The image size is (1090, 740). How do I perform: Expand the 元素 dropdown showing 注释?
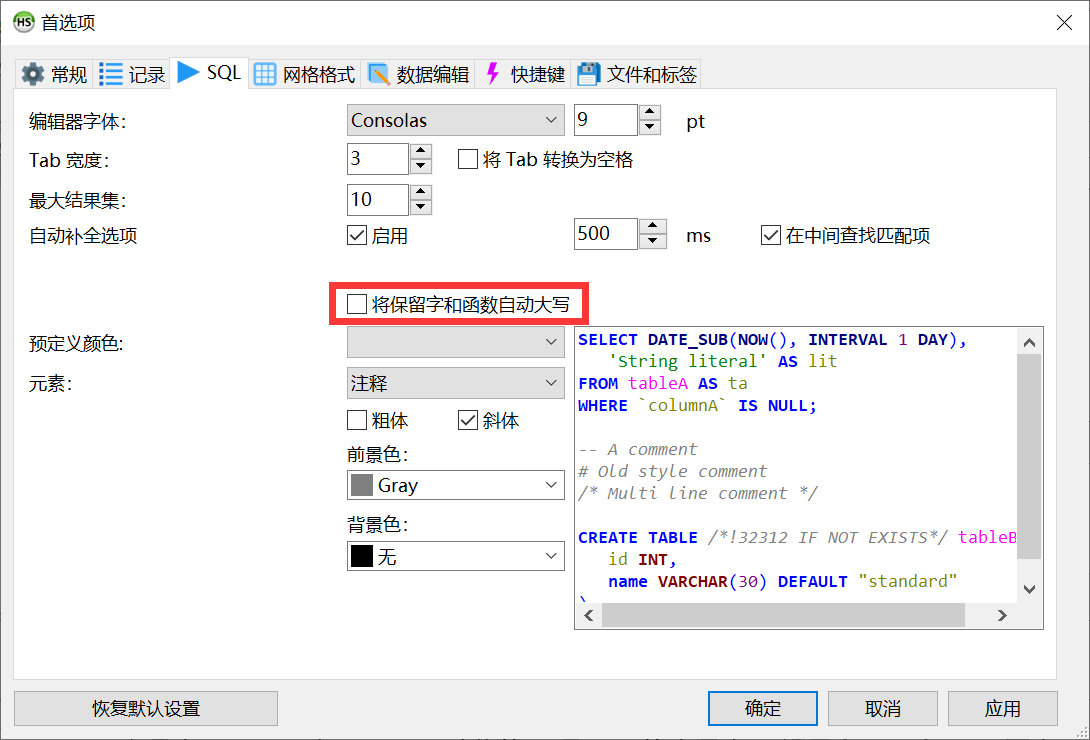point(455,383)
